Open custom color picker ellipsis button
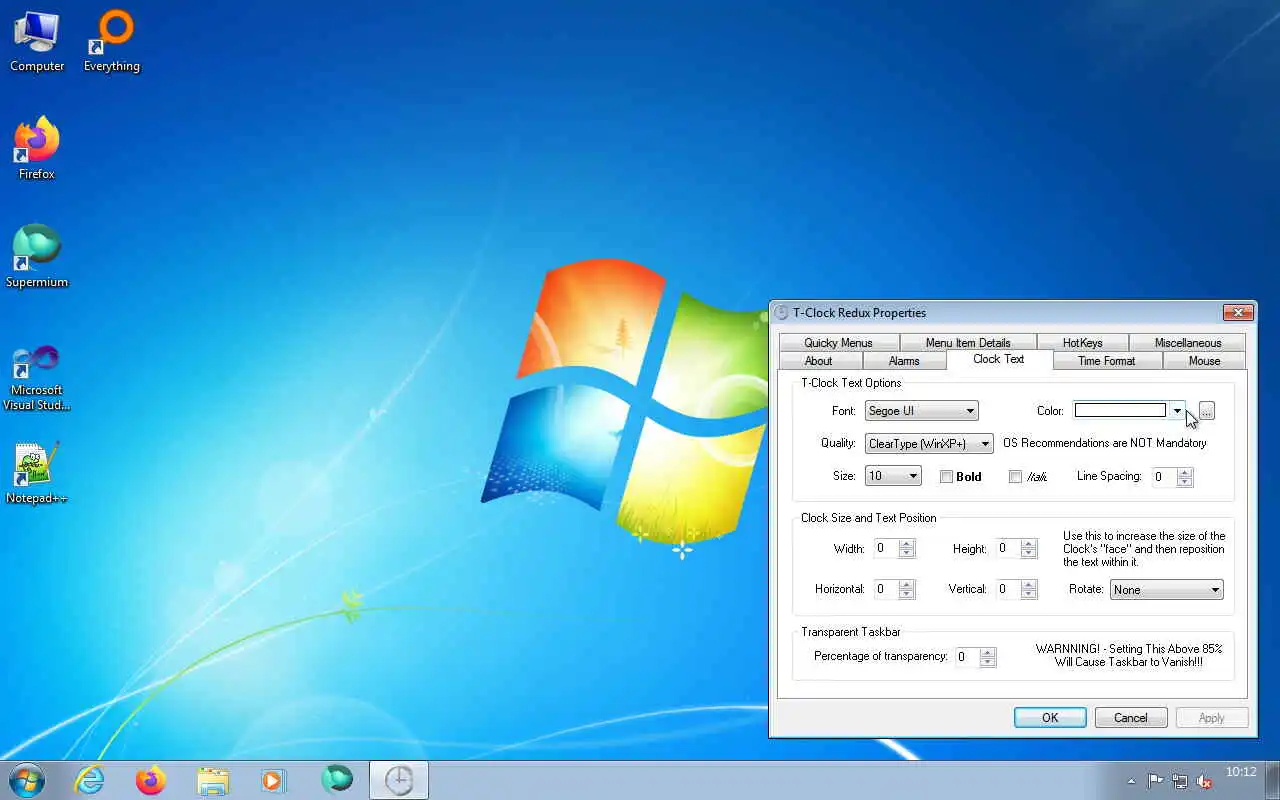 [1206, 411]
